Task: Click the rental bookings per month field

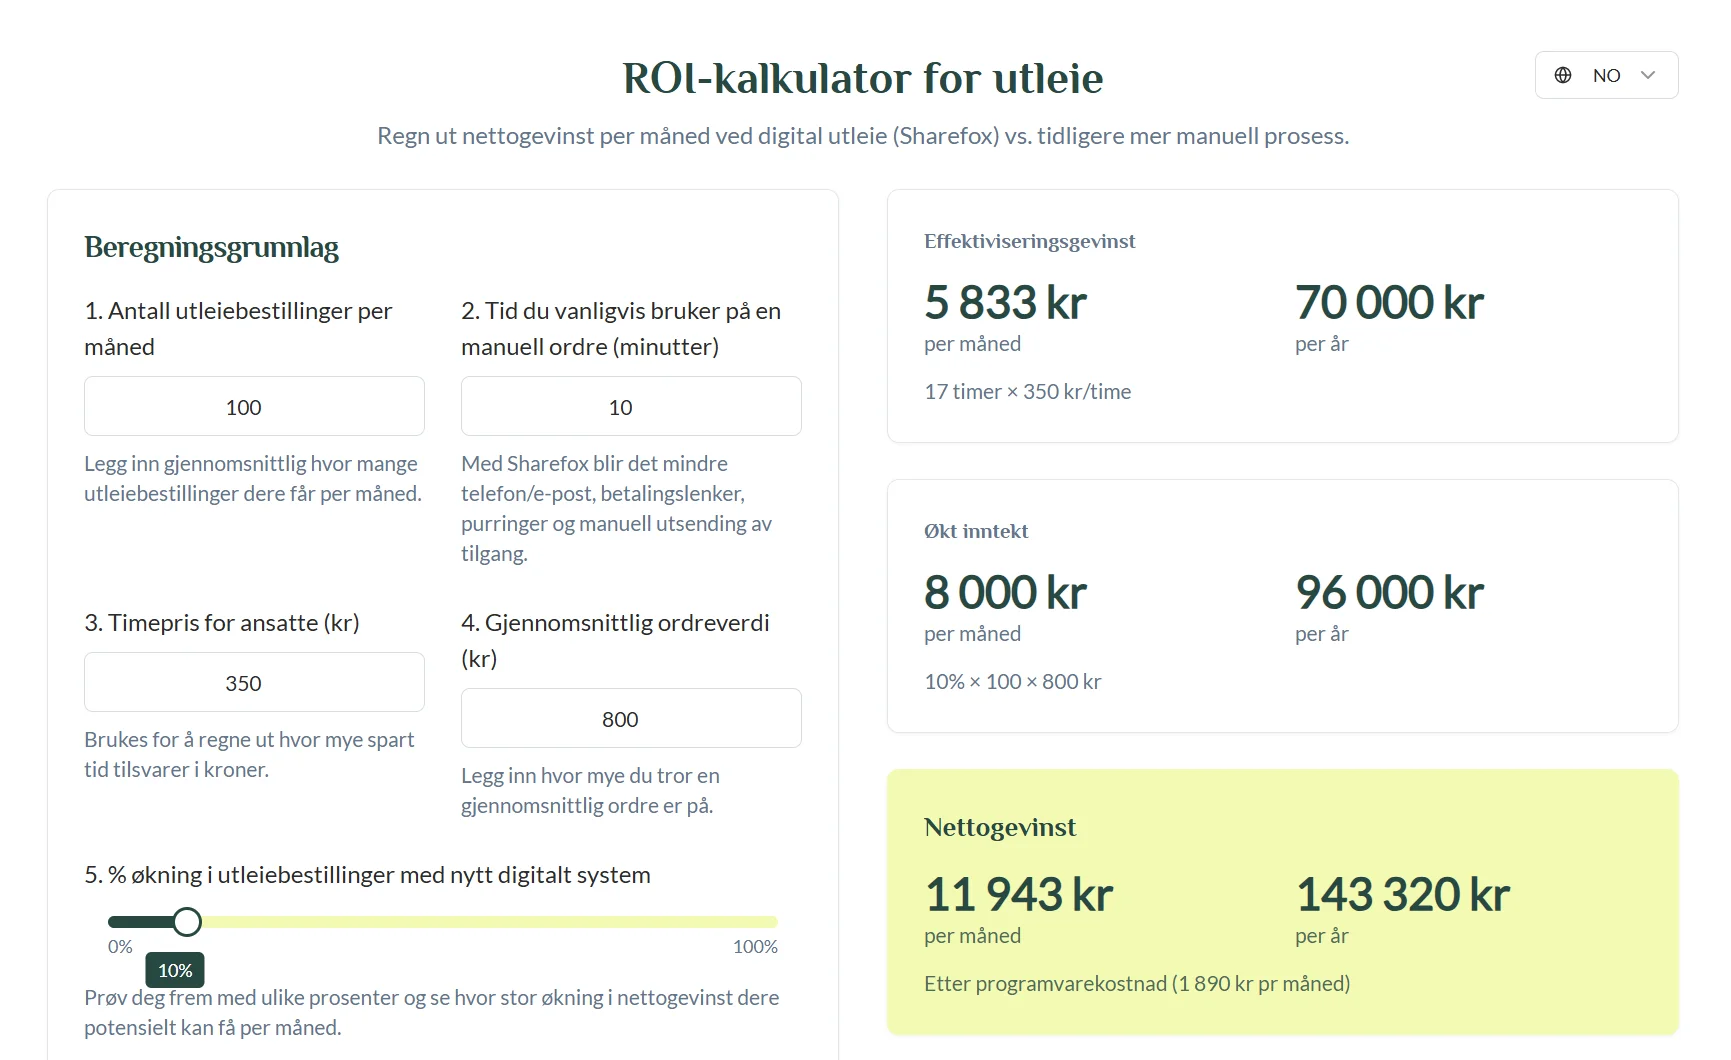Action: pos(254,406)
